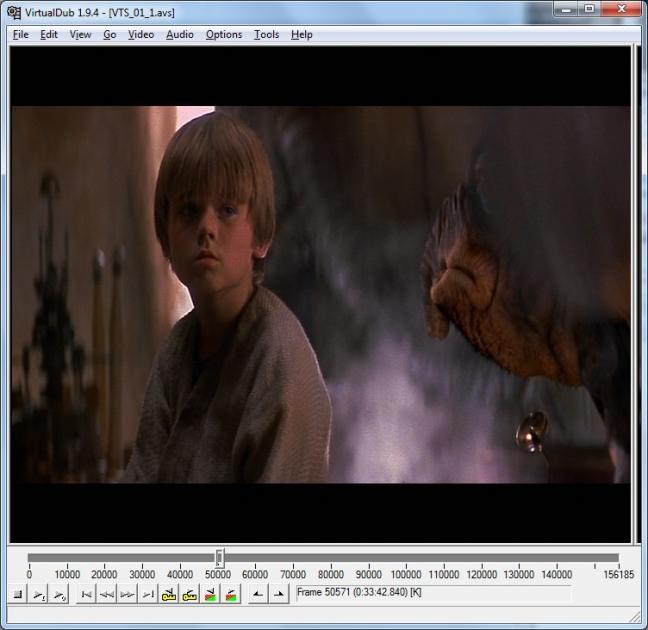This screenshot has width=648, height=630.
Task: Click the Stop playback button
Action: click(x=18, y=594)
